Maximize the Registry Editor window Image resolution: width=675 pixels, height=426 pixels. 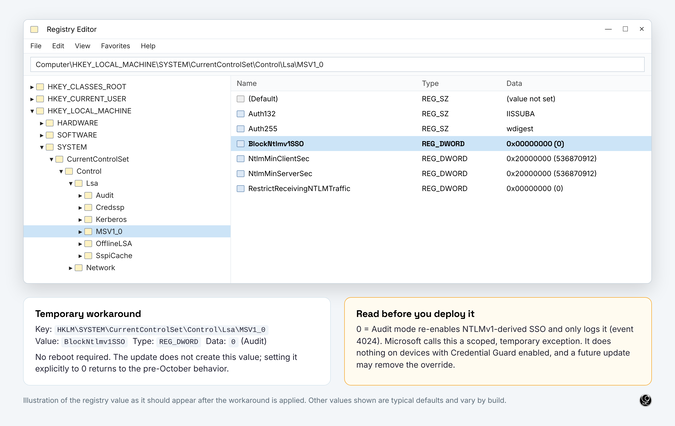[625, 29]
